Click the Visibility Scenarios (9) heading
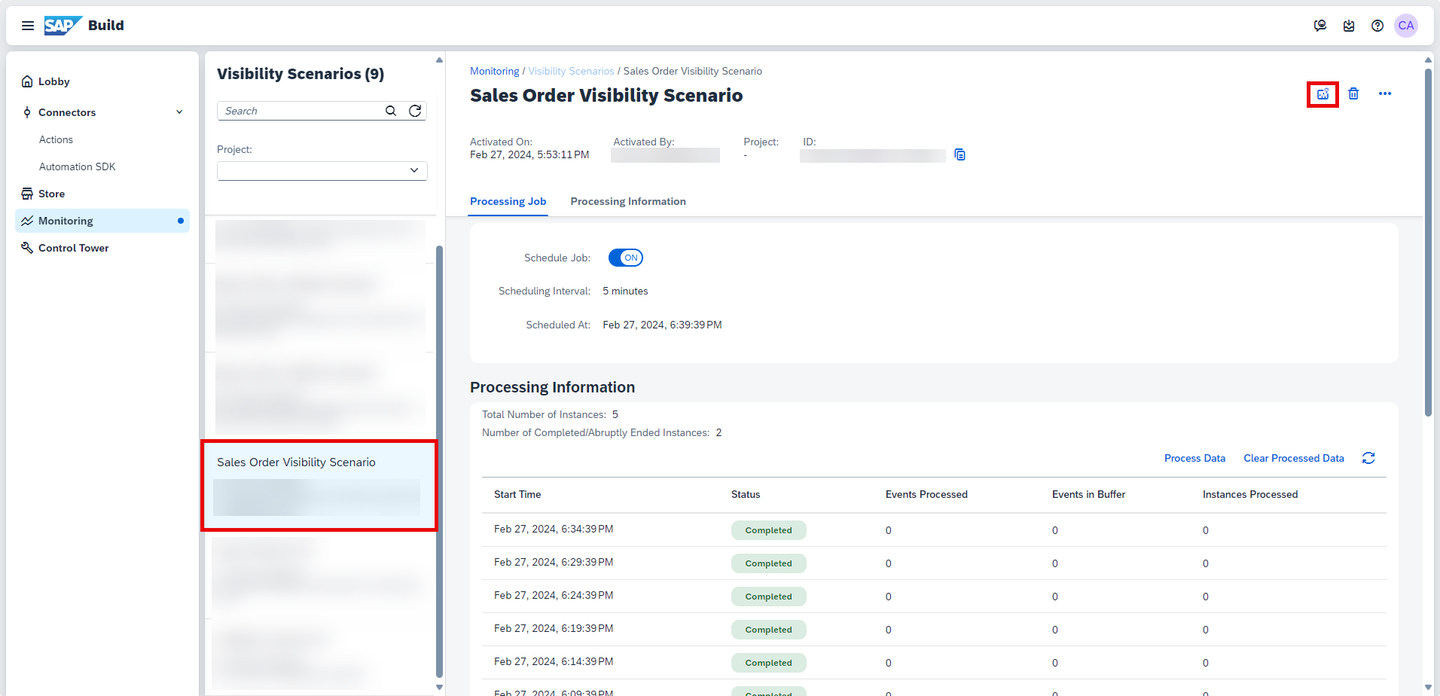Viewport: 1440px width, 696px height. point(300,74)
